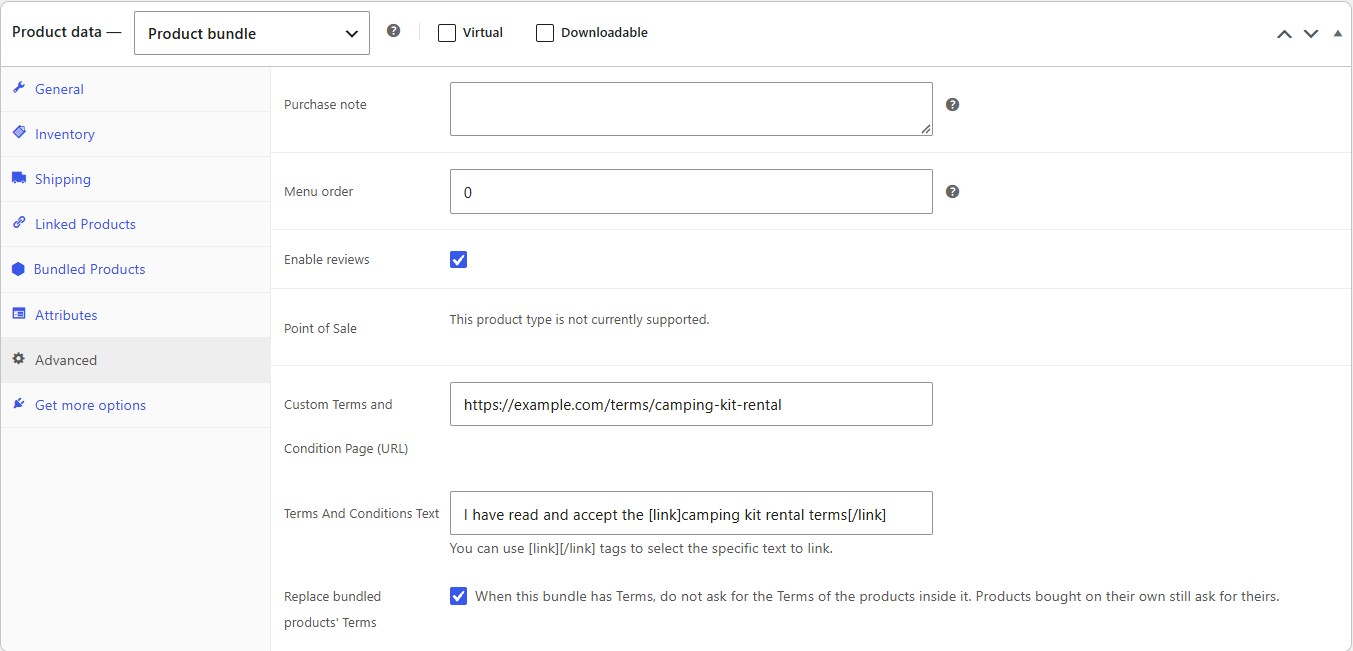
Task: Collapse the Product data panel triangle
Action: (1338, 33)
